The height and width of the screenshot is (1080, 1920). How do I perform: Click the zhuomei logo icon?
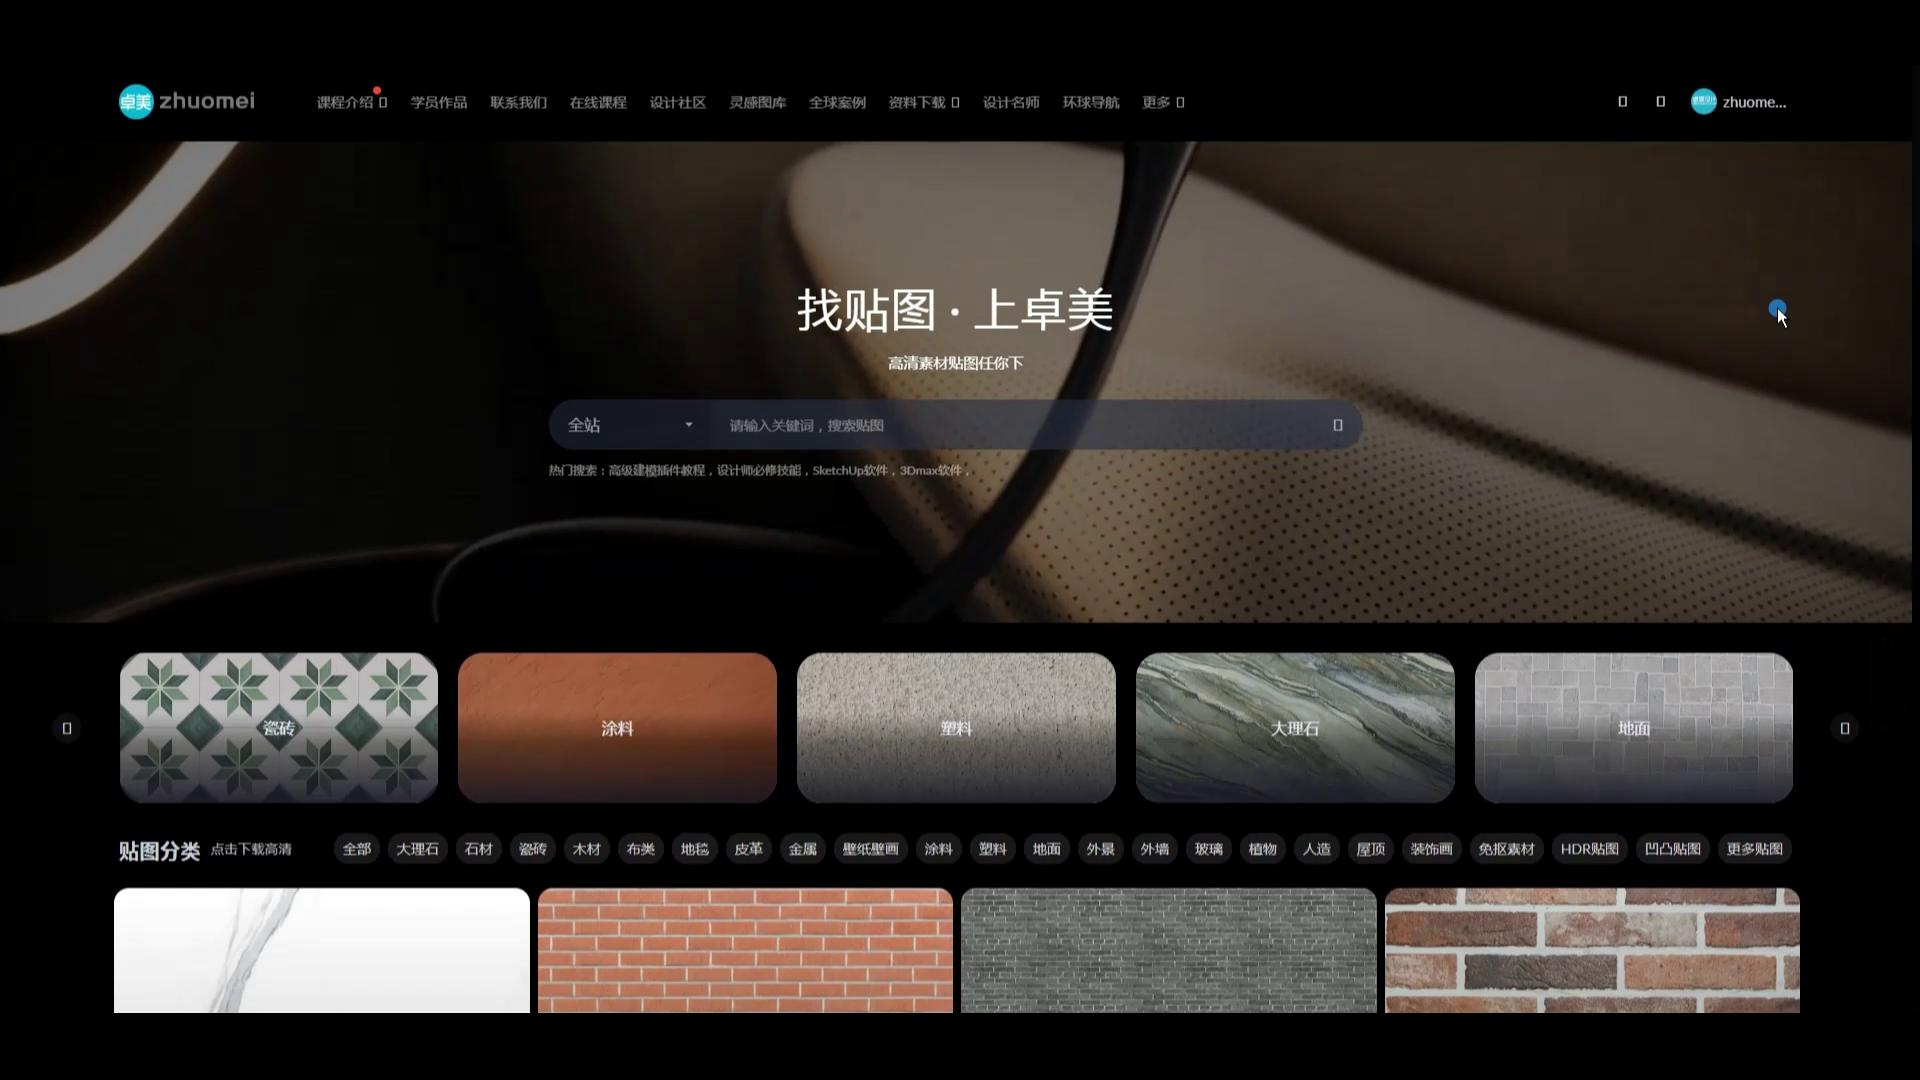click(x=136, y=102)
